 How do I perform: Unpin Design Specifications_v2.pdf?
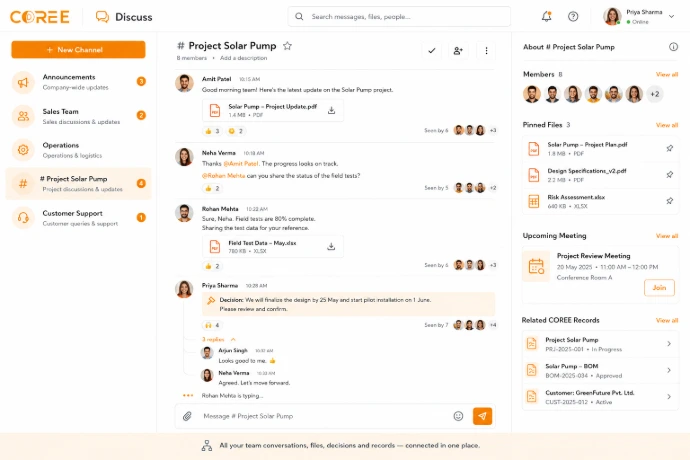669,175
